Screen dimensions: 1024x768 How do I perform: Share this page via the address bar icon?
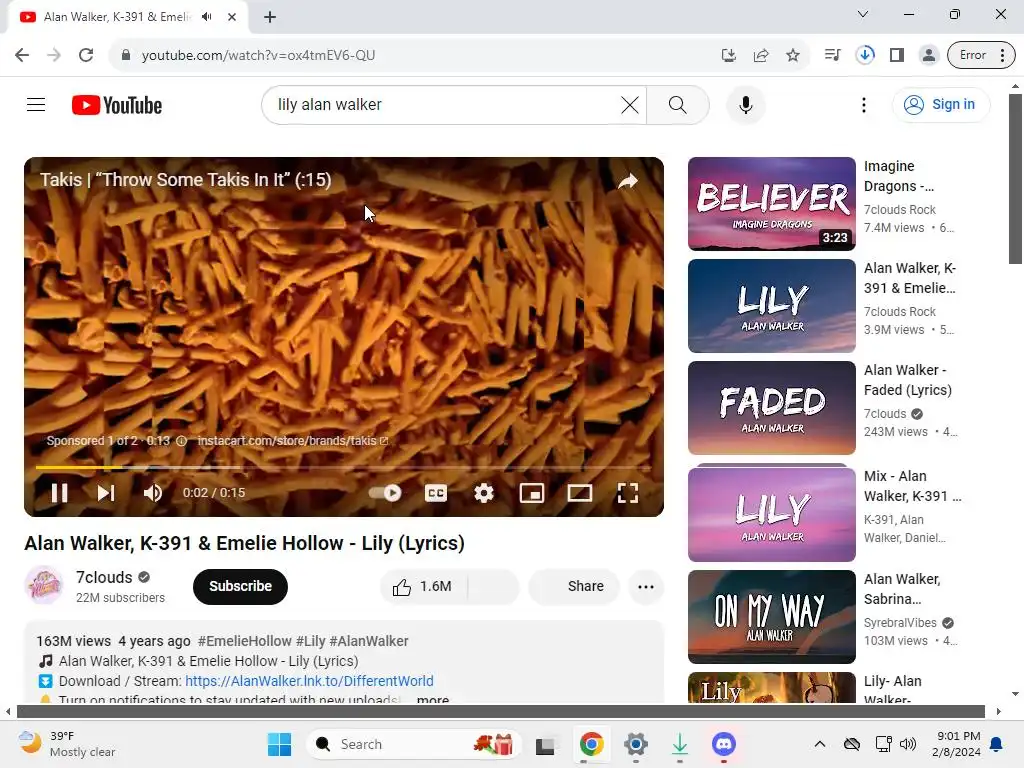(761, 55)
